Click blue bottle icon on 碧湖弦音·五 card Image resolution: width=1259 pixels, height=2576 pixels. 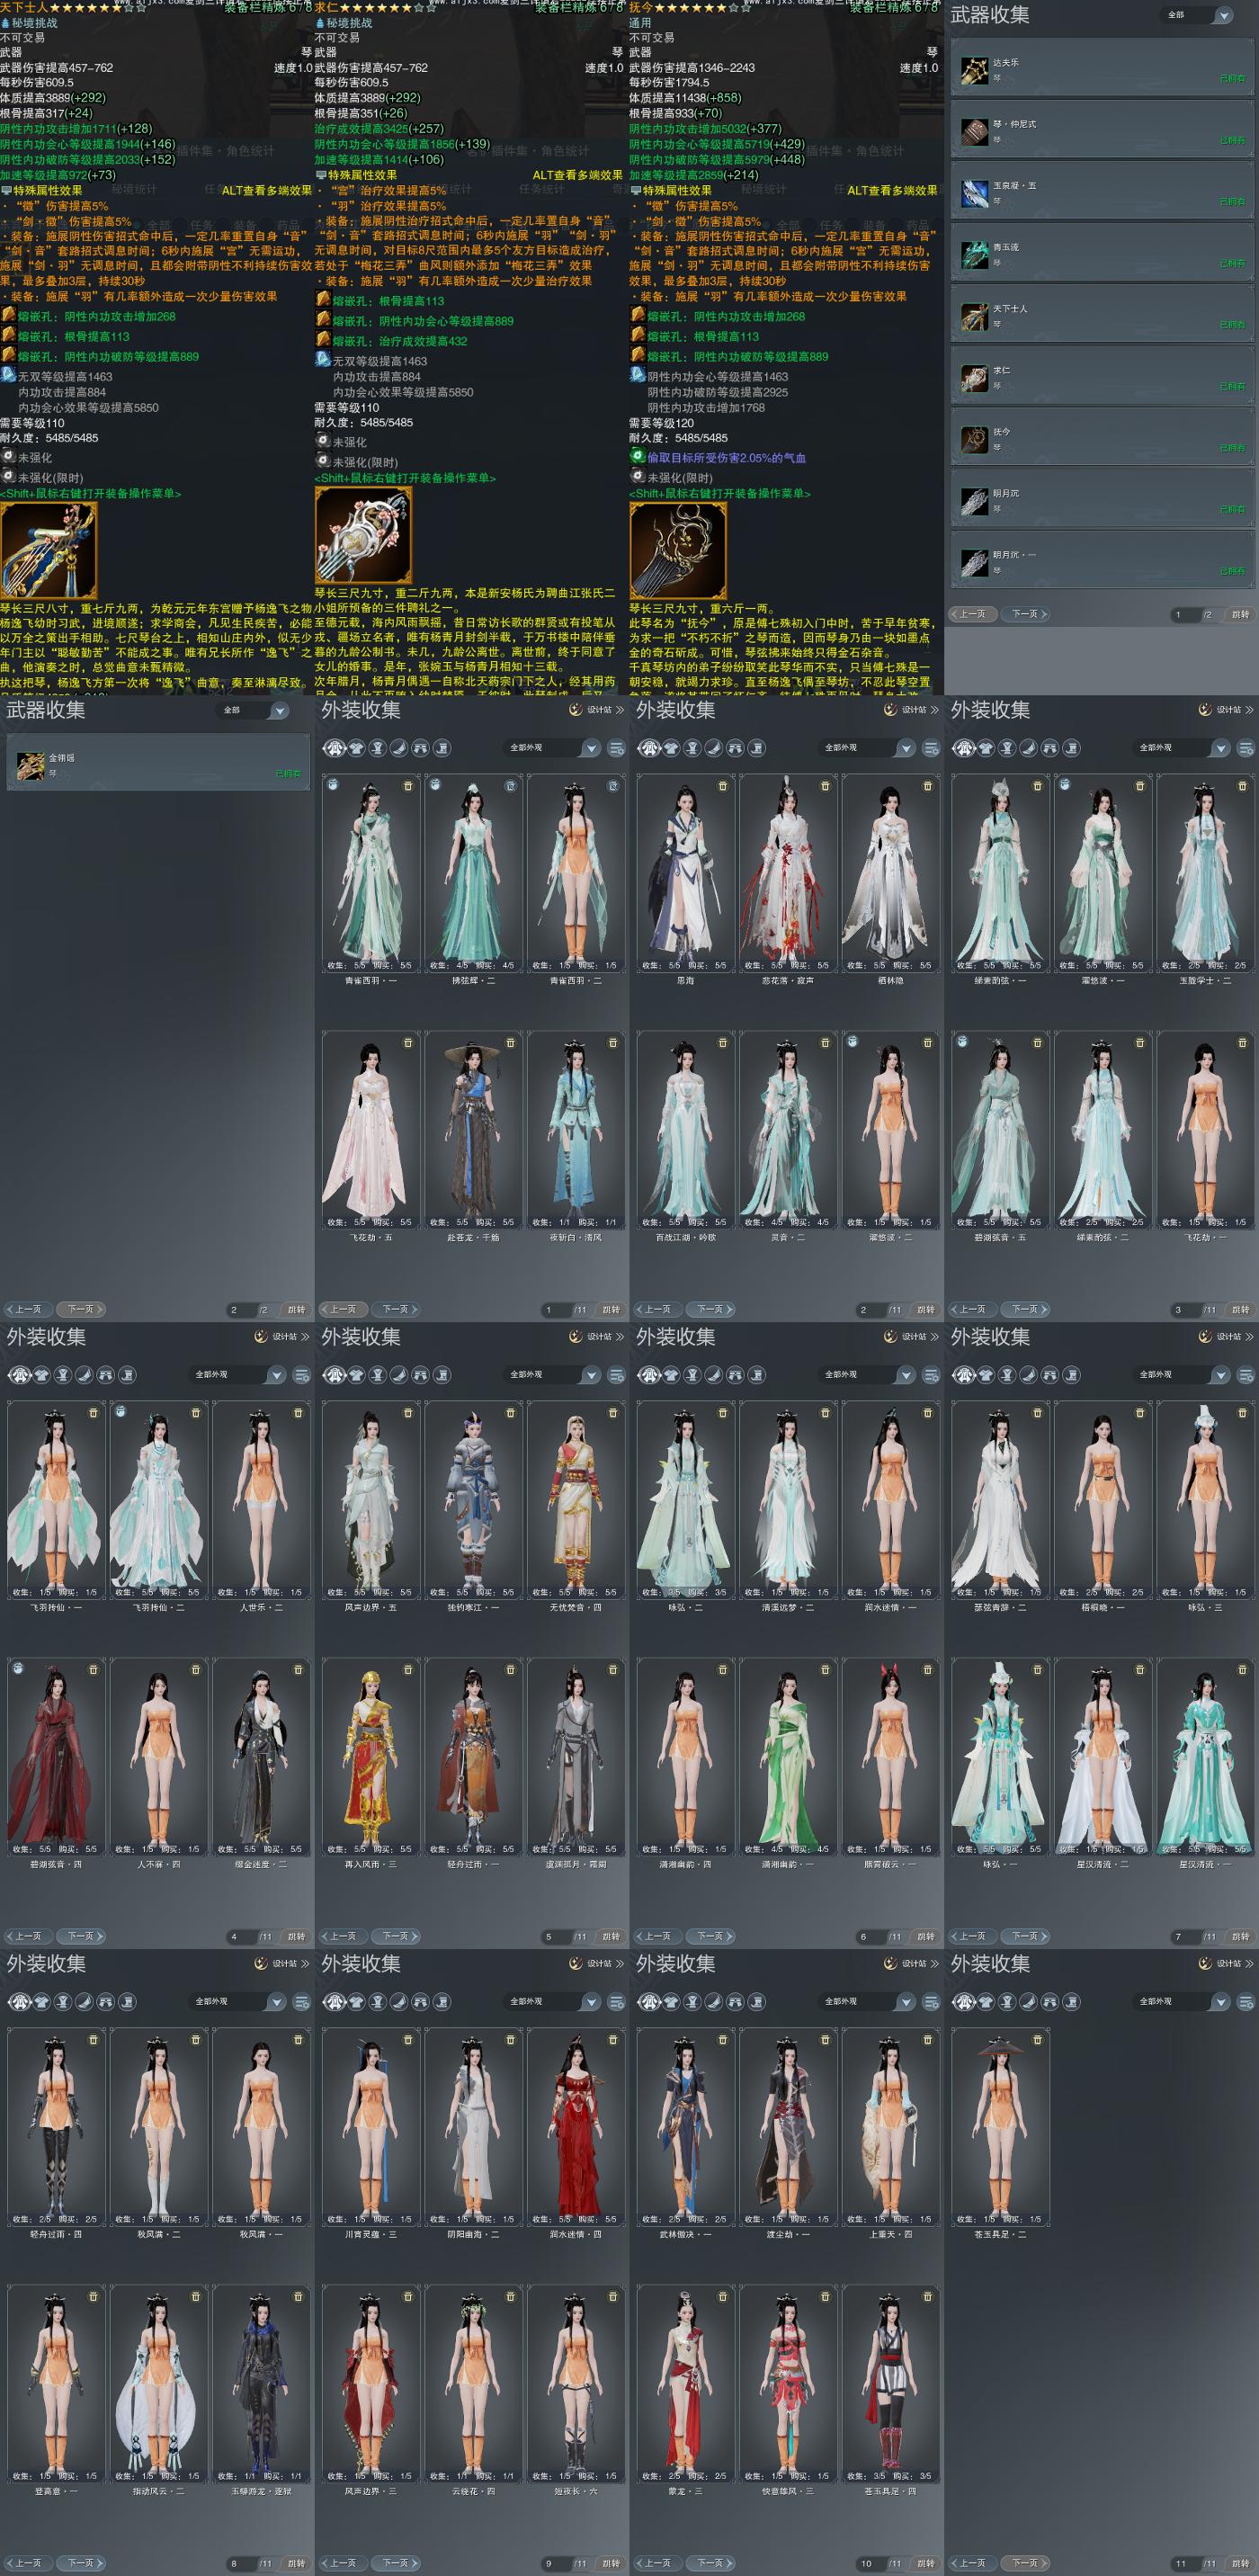tap(963, 1042)
